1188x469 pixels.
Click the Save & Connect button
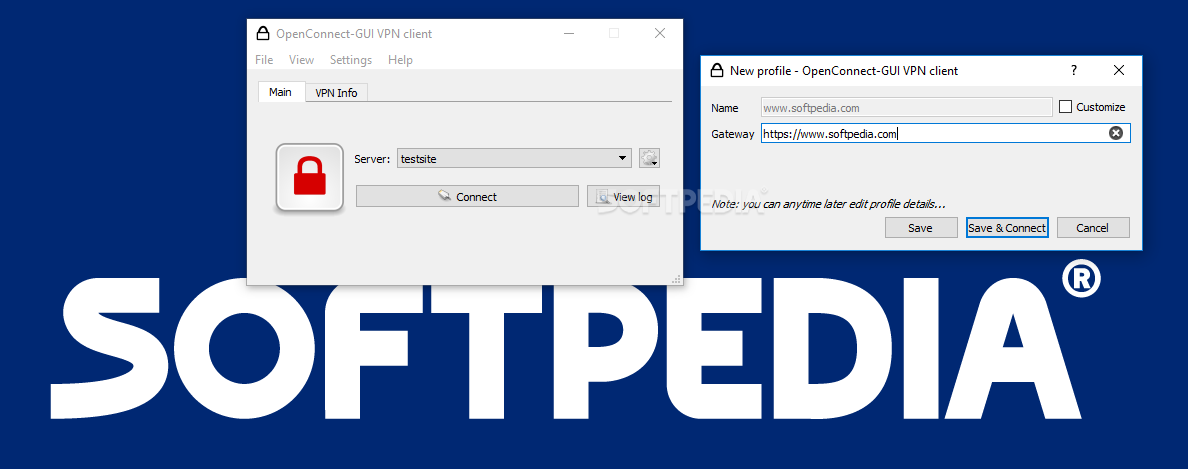[1007, 227]
